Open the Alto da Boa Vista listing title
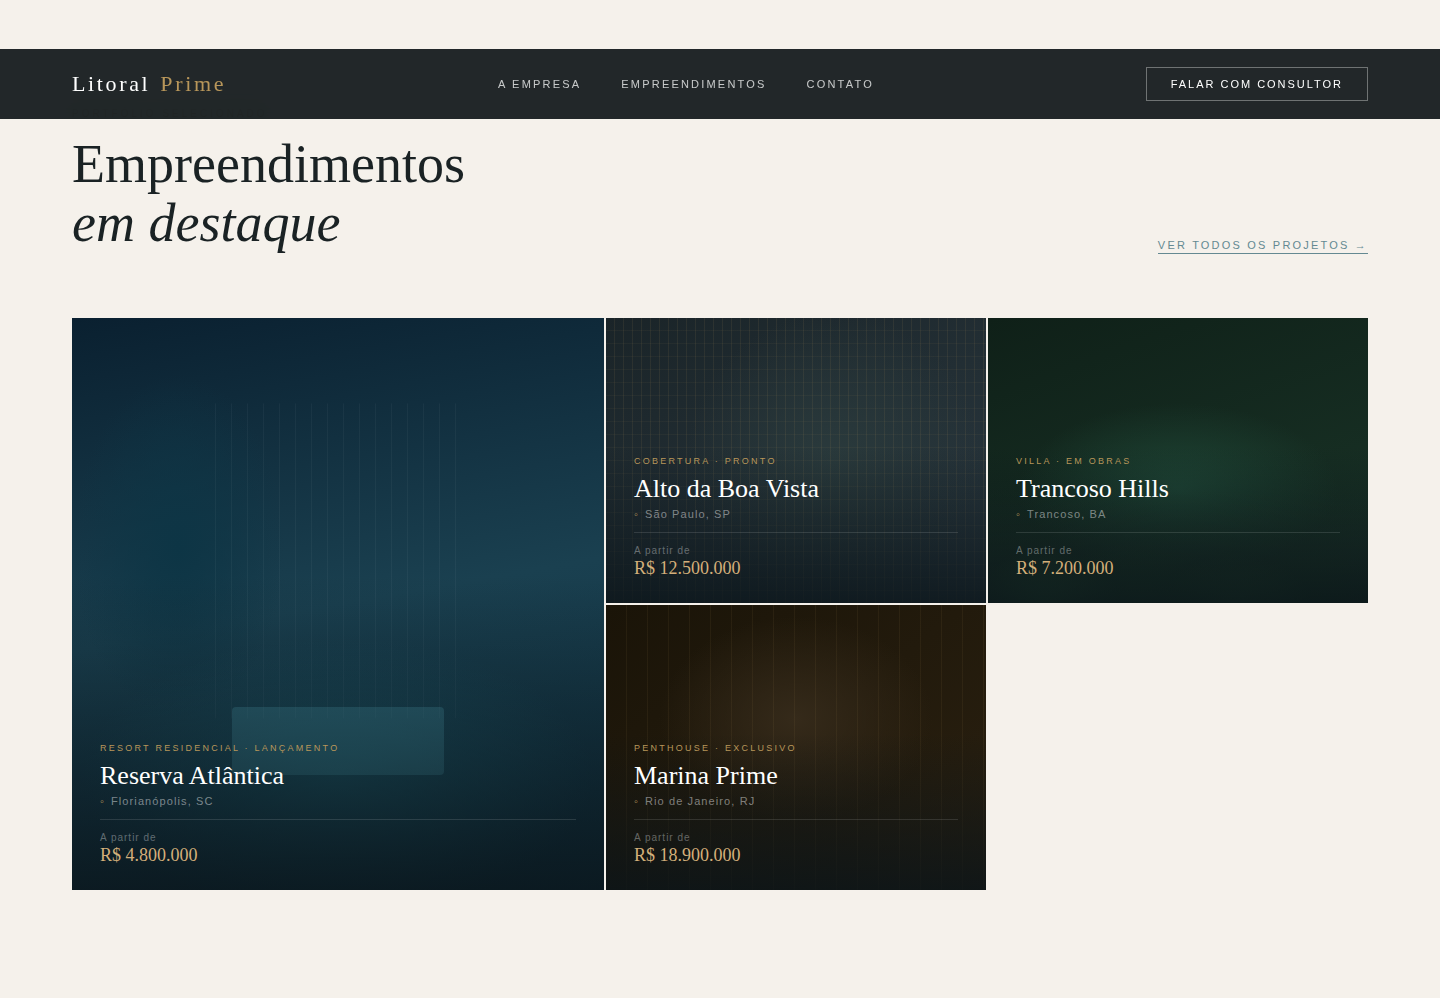Screen dimensions: 1440x998 coord(726,489)
